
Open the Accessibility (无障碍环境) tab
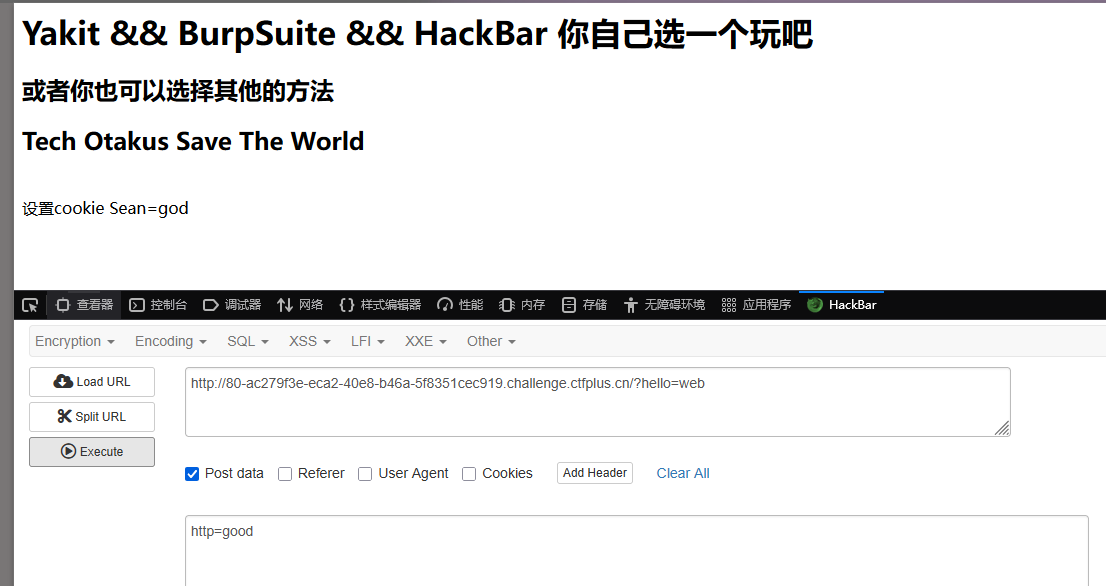point(664,305)
